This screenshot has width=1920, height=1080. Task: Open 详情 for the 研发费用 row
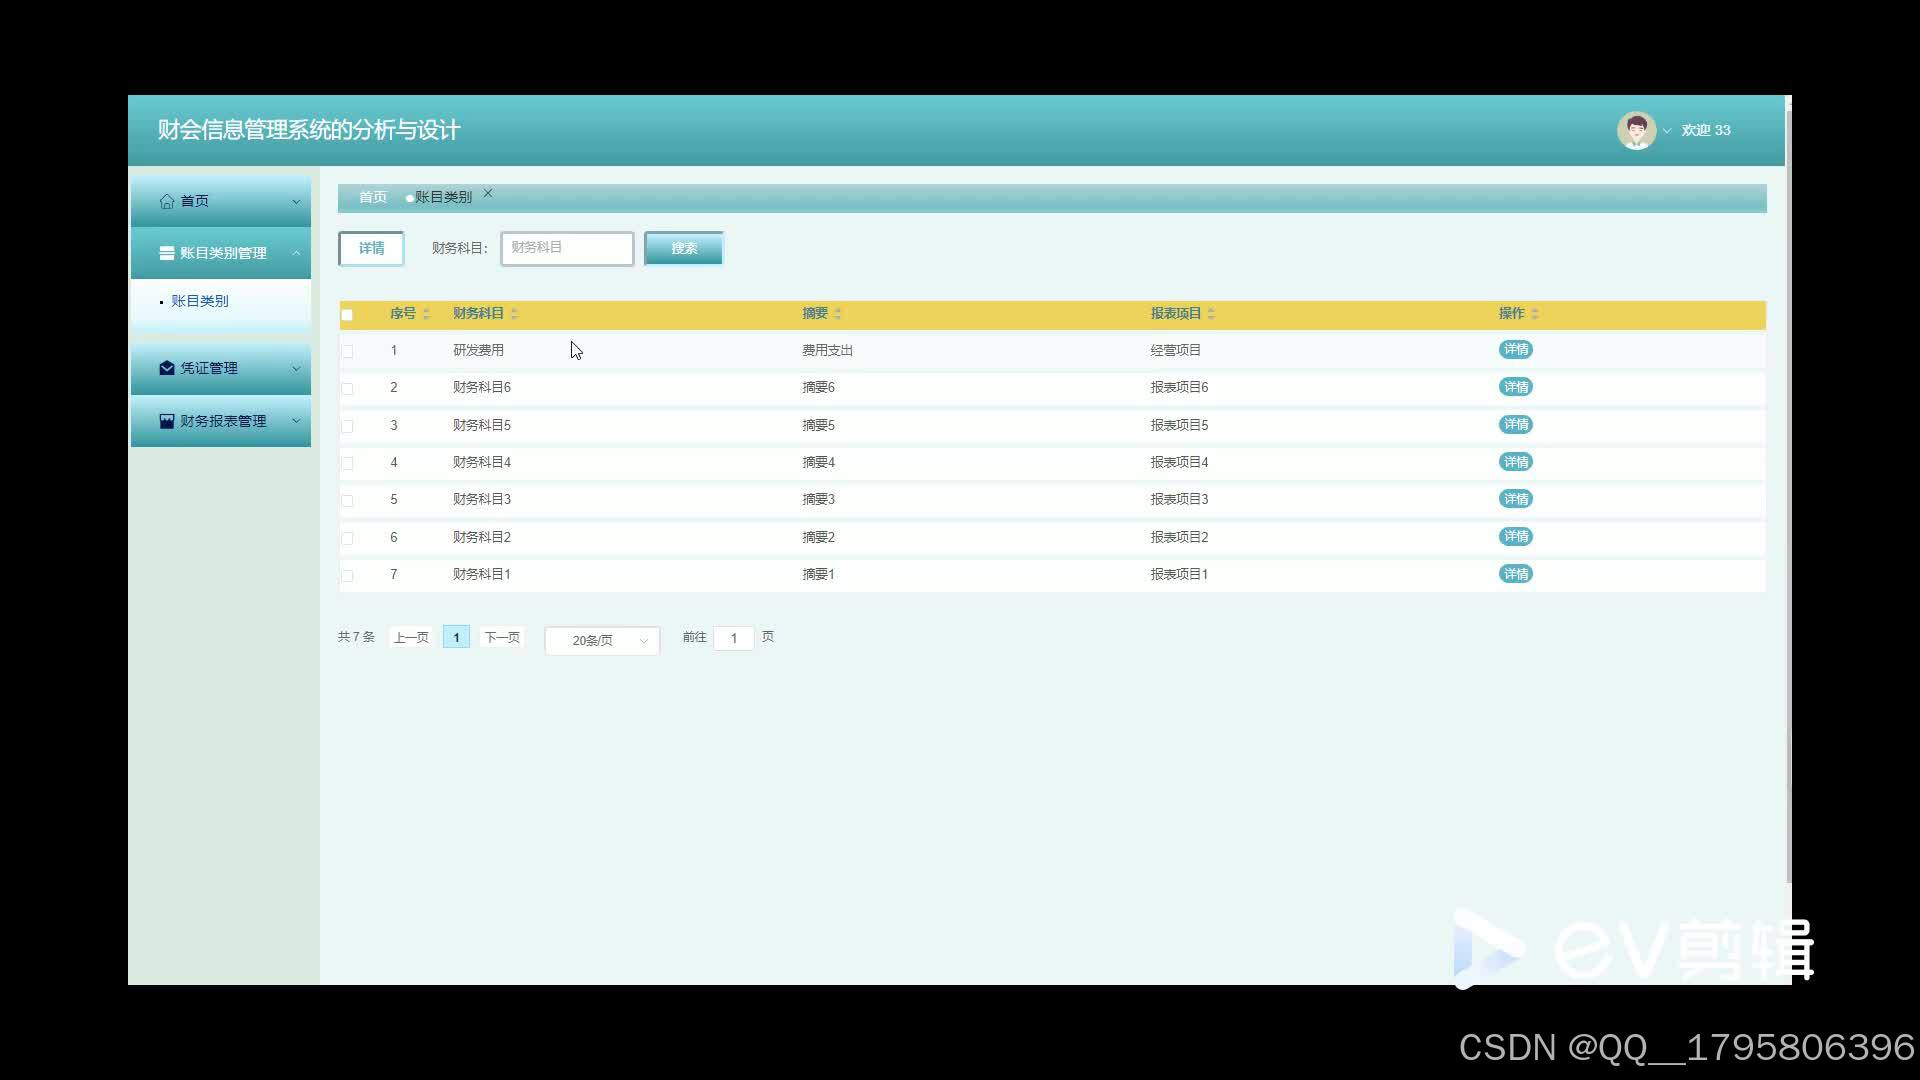[1516, 350]
